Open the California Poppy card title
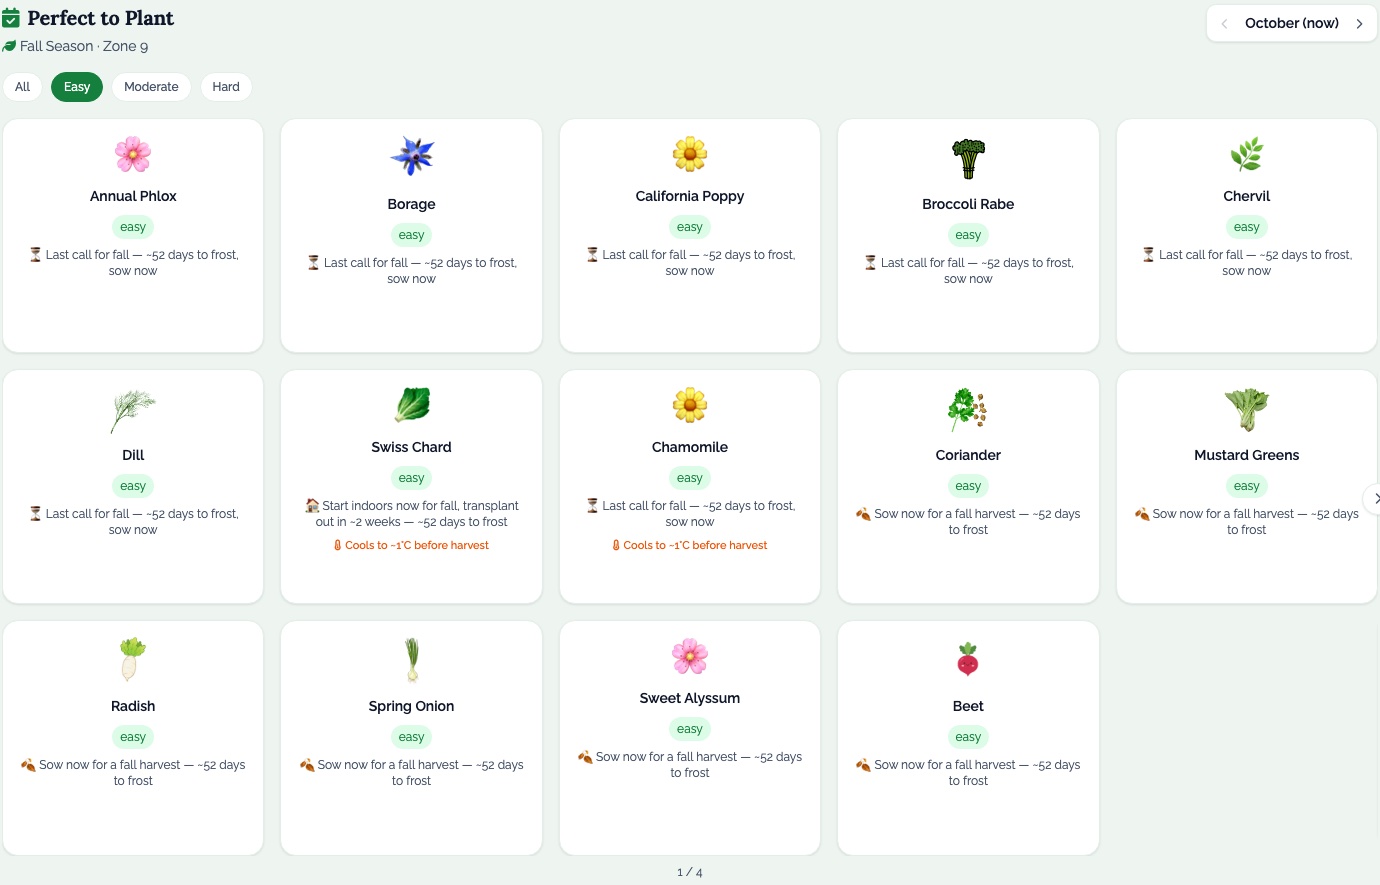1380x885 pixels. click(690, 196)
